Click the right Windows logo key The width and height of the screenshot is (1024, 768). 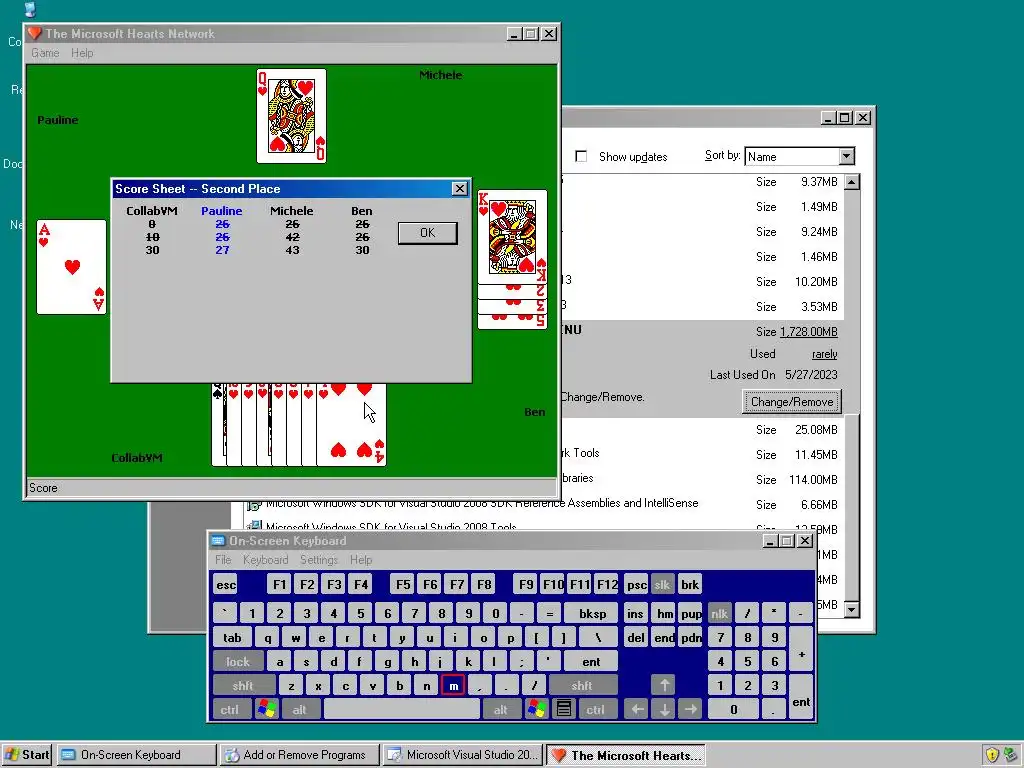coord(537,709)
